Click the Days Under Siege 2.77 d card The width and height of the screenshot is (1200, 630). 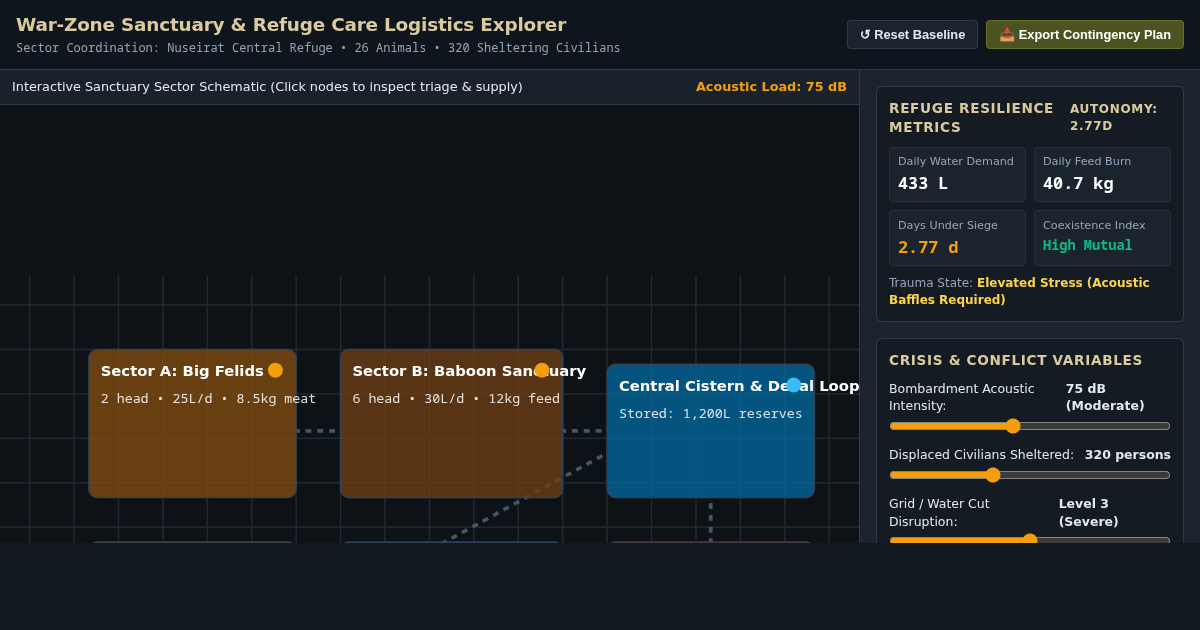pyautogui.click(x=957, y=238)
